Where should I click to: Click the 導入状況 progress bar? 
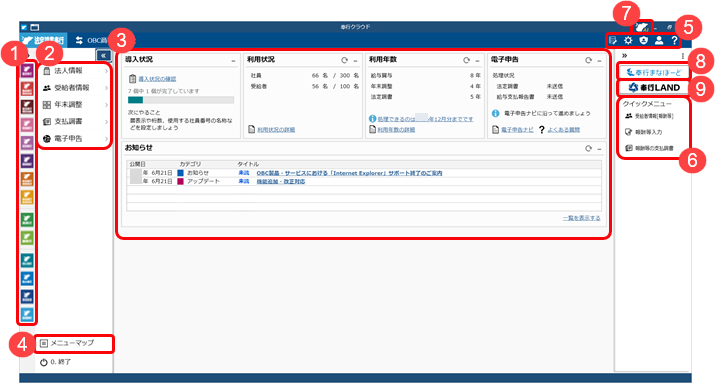click(x=181, y=100)
